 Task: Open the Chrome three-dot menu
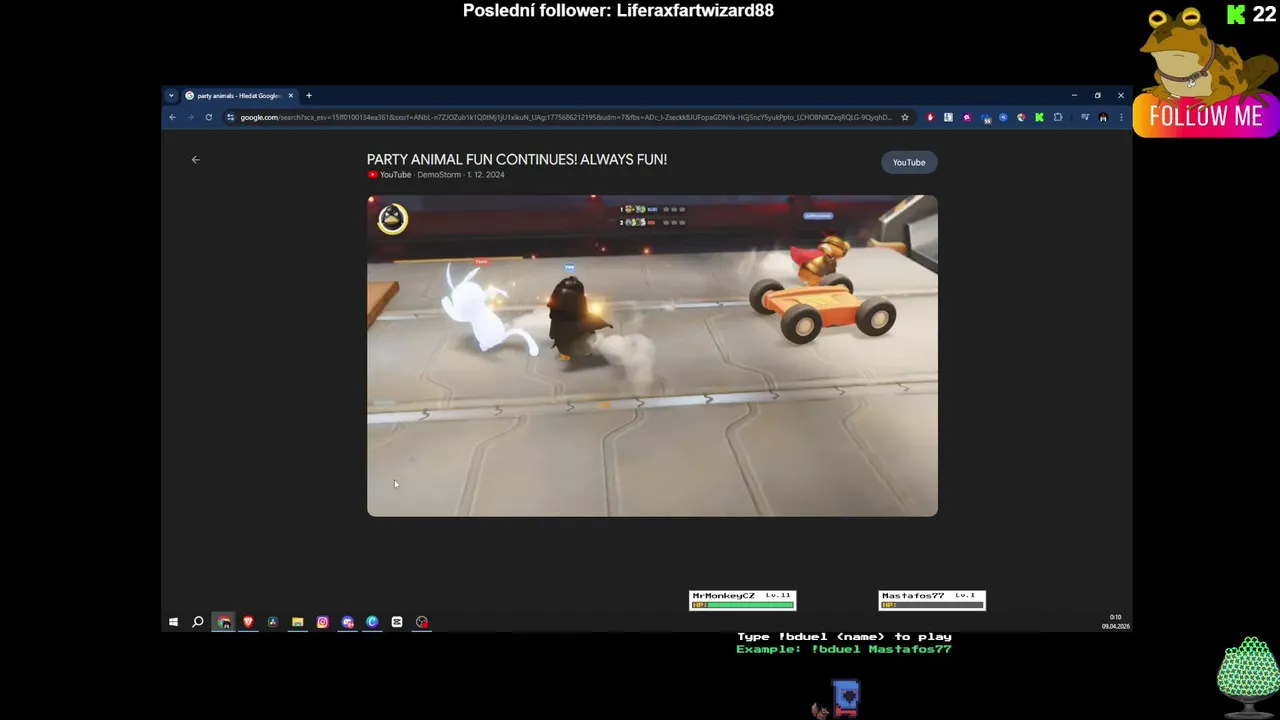(x=1121, y=117)
